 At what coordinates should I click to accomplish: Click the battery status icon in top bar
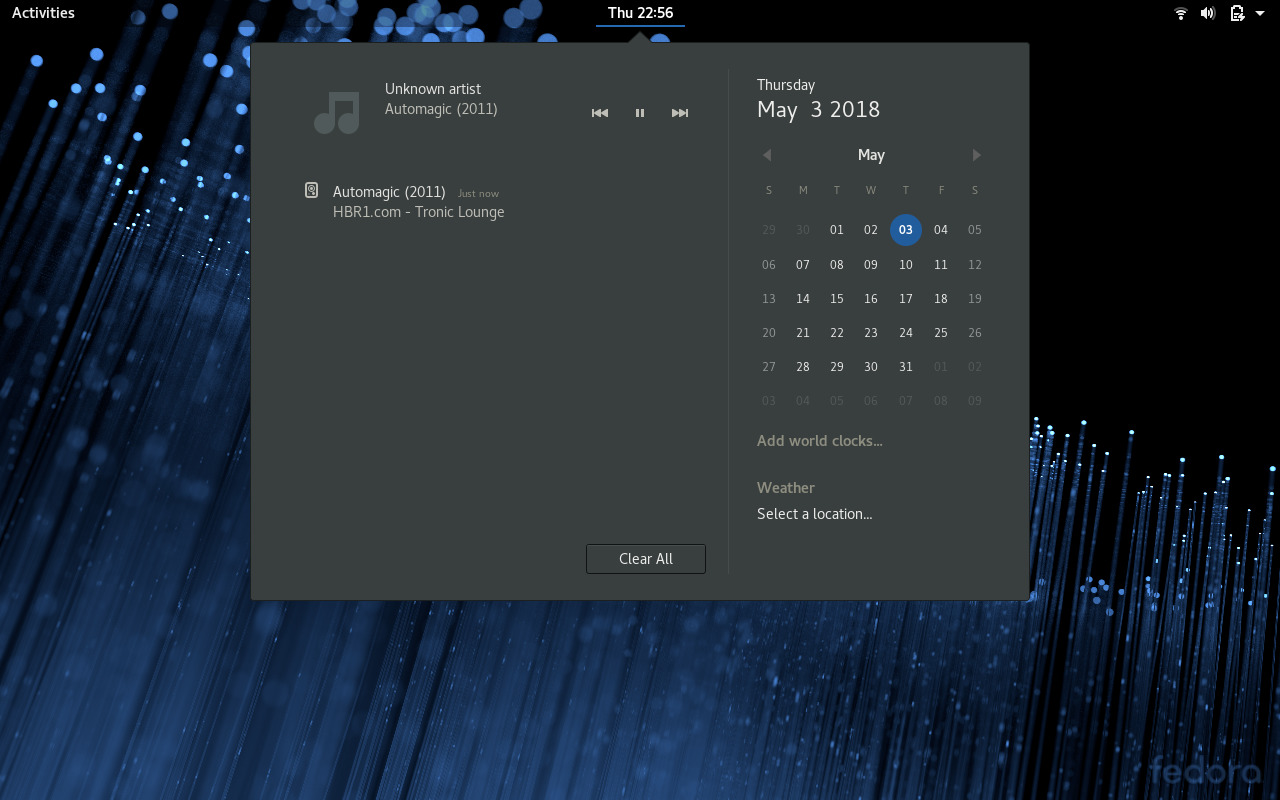click(x=1235, y=13)
